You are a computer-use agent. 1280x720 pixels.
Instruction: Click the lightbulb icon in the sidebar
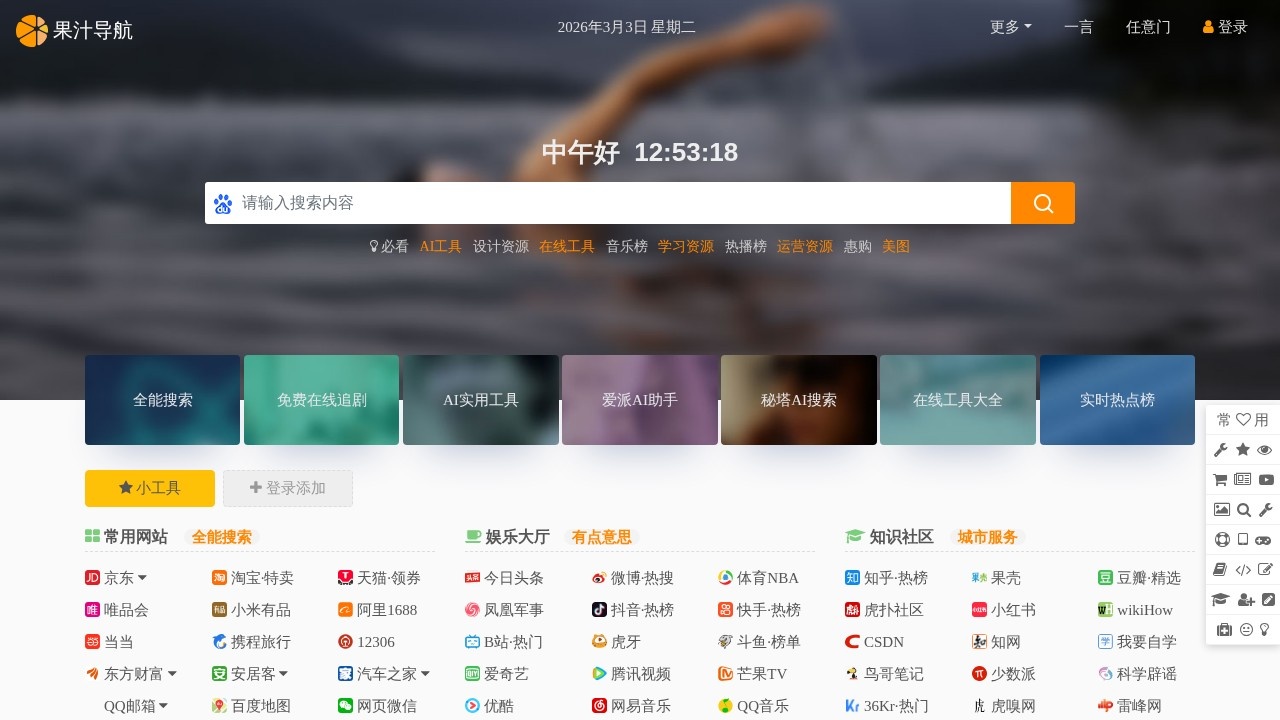pyautogui.click(x=1266, y=629)
